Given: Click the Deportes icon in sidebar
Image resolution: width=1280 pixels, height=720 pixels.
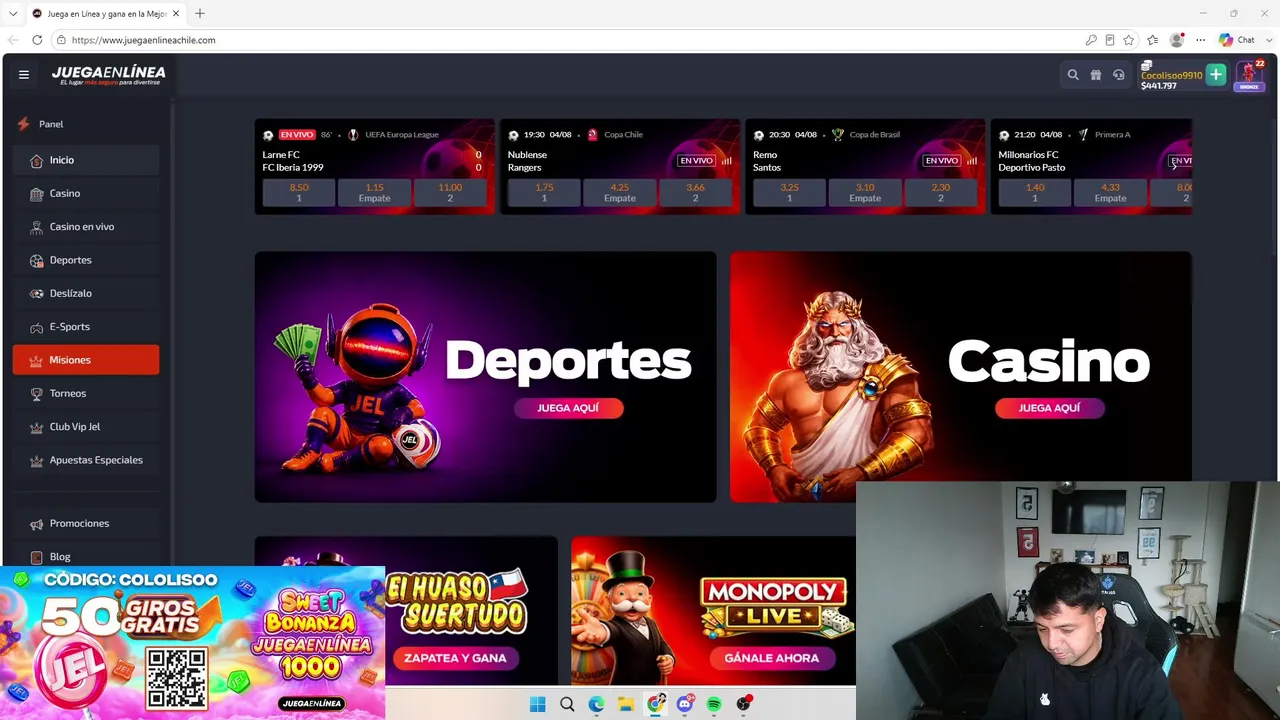Looking at the screenshot, I should click(37, 260).
